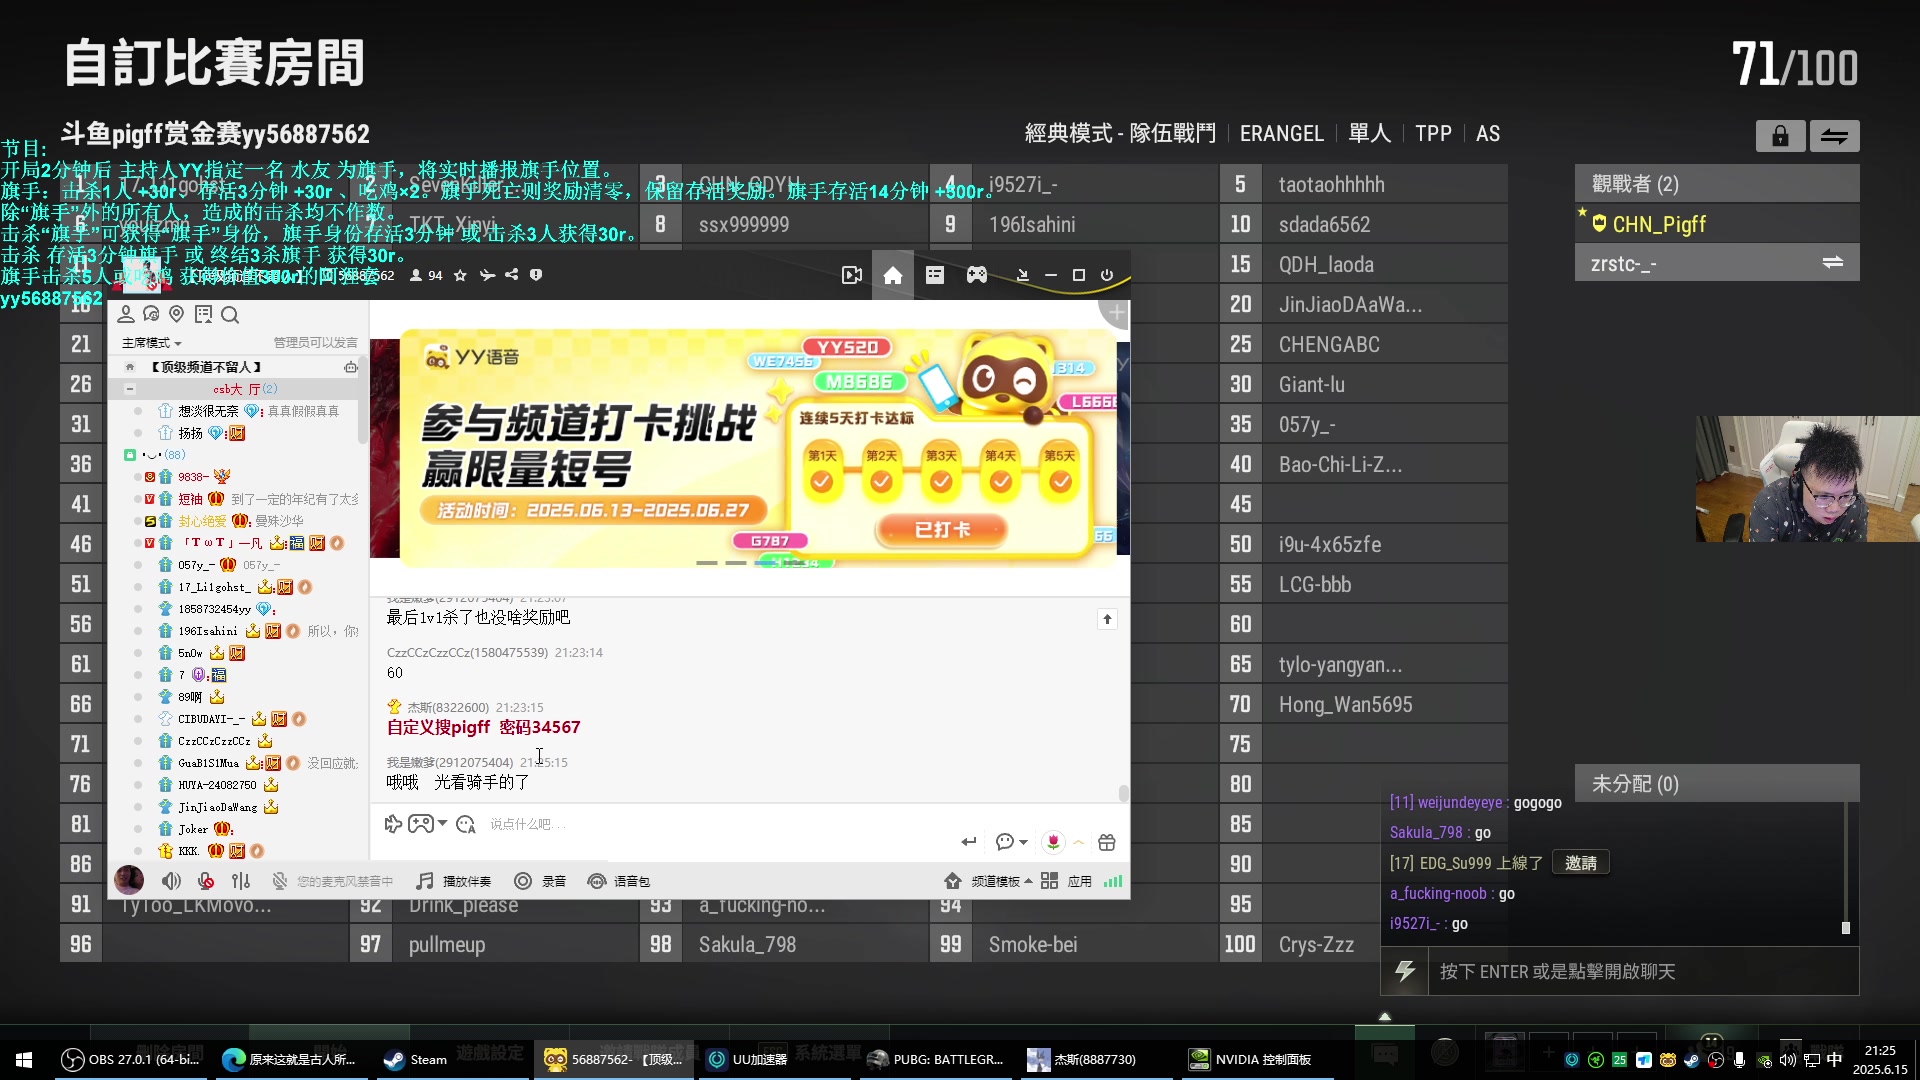
Task: Collapse the 88-member sub-channel group
Action: click(x=129, y=455)
